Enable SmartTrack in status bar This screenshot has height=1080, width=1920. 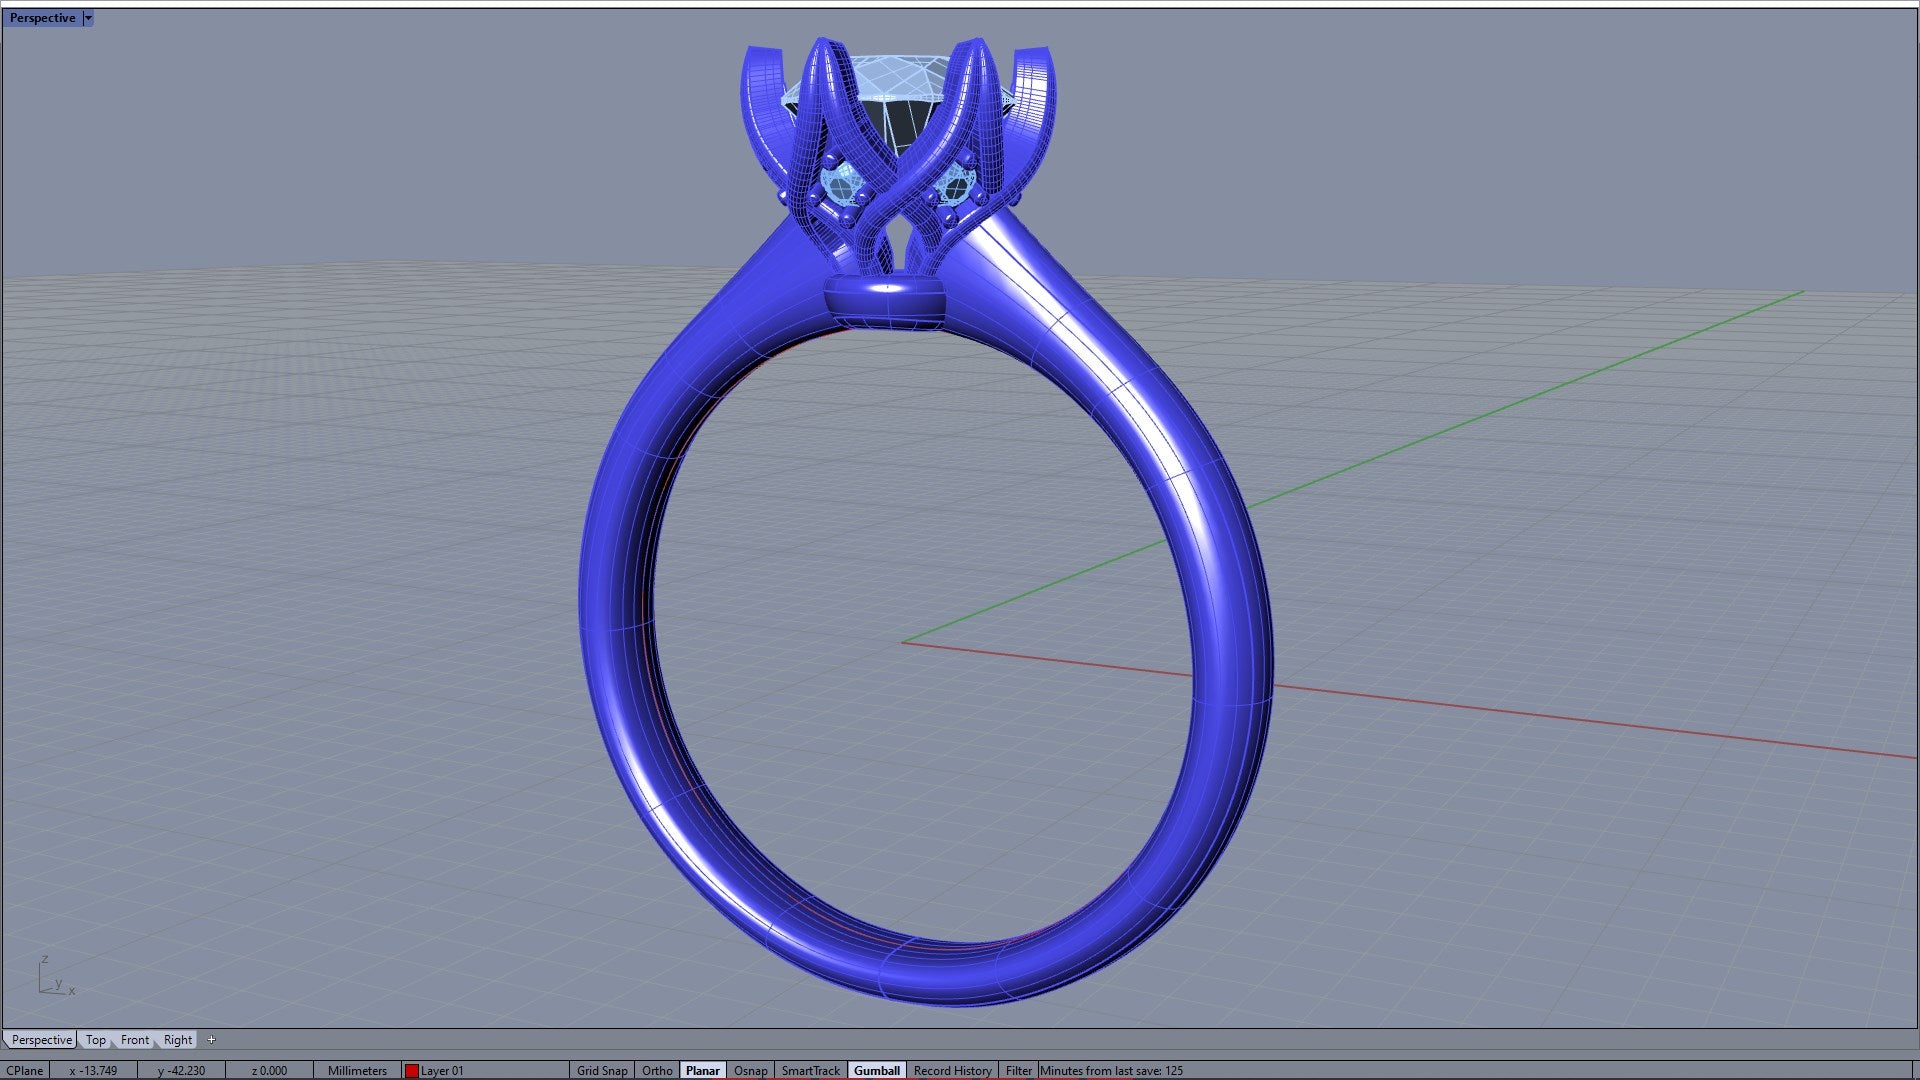click(810, 1070)
